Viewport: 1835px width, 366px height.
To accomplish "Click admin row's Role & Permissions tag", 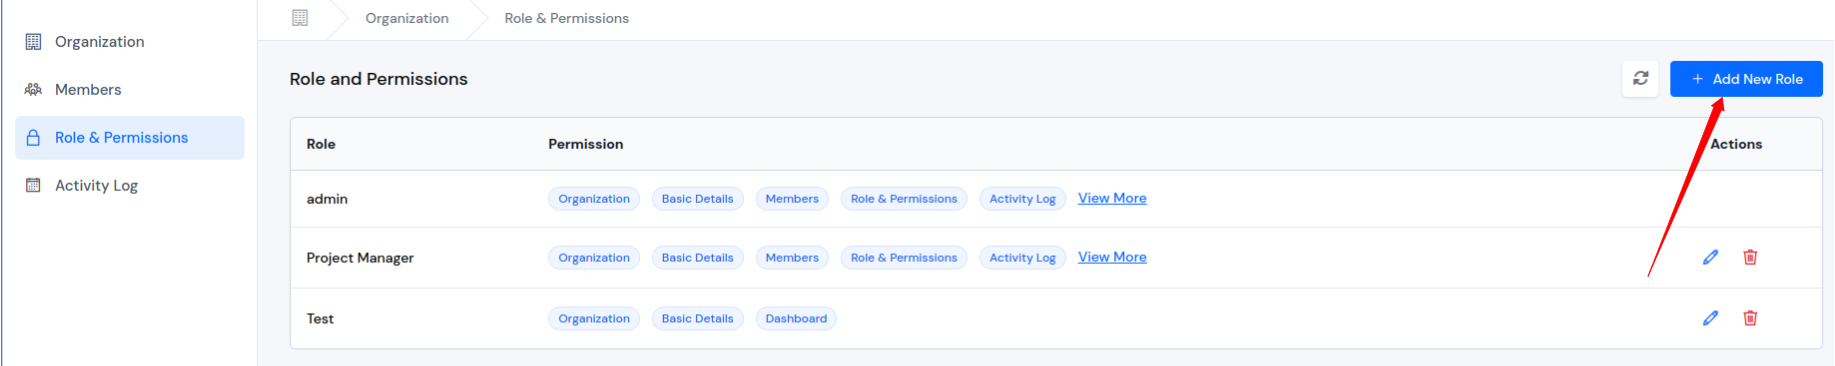I will tap(904, 199).
